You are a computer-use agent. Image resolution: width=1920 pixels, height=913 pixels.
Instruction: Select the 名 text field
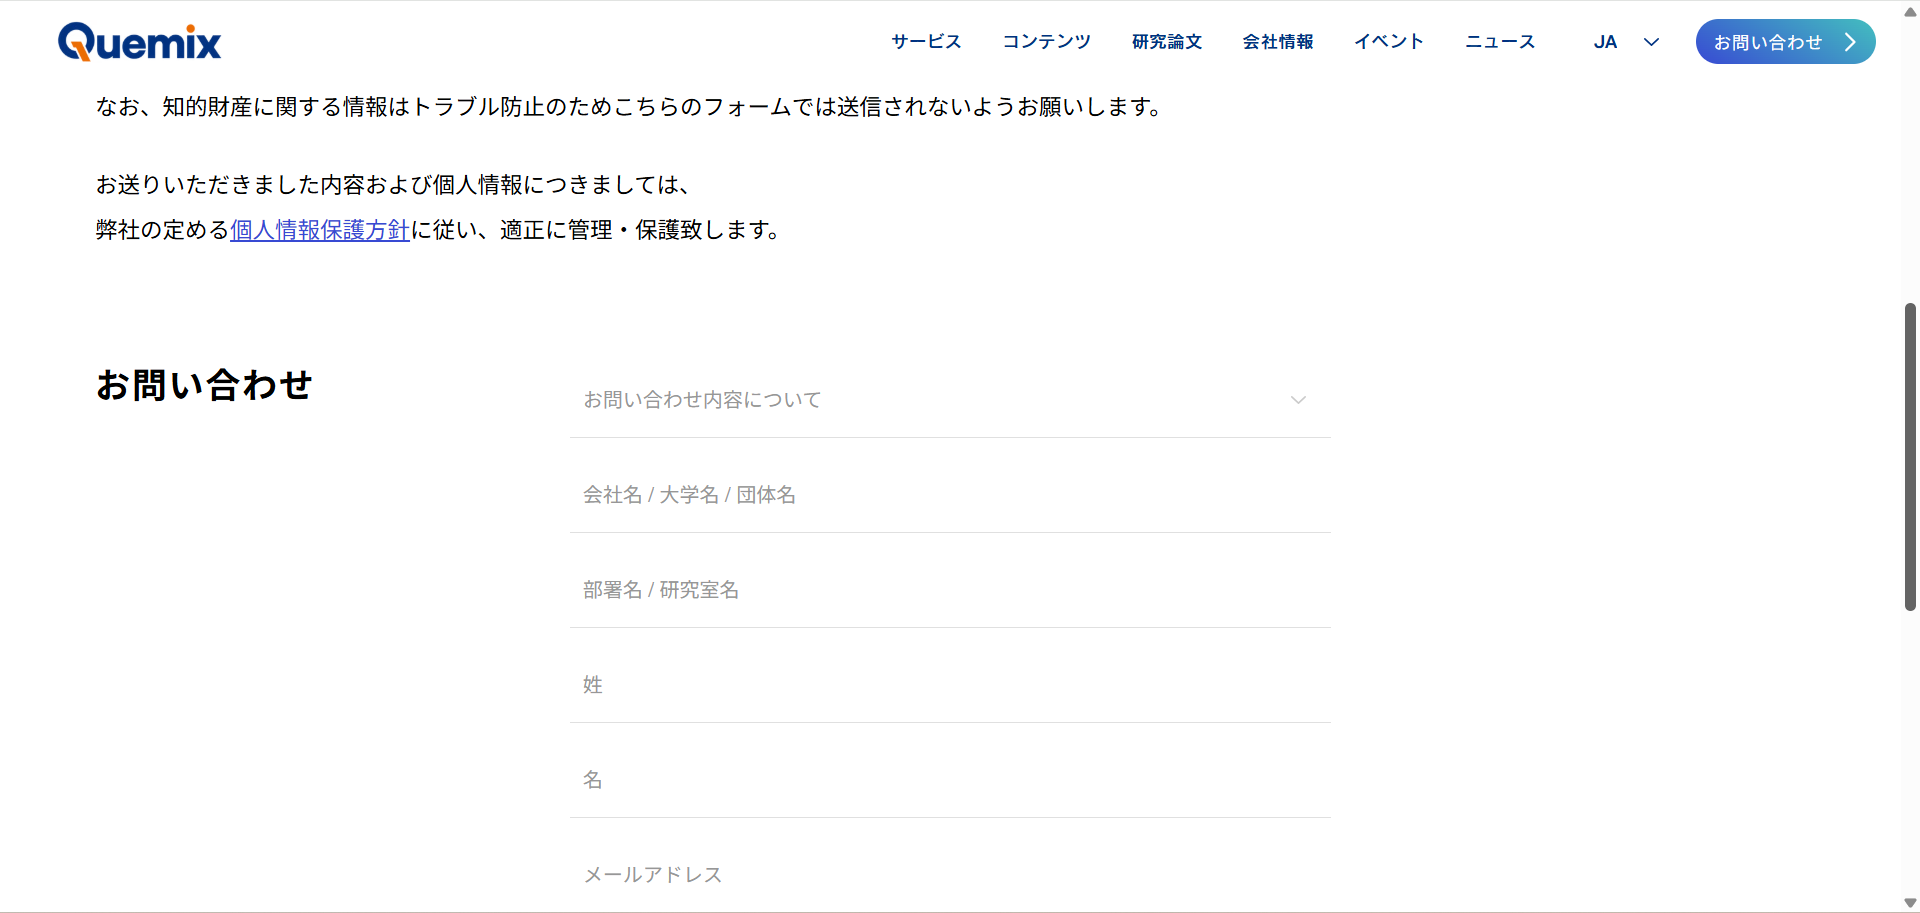click(950, 780)
